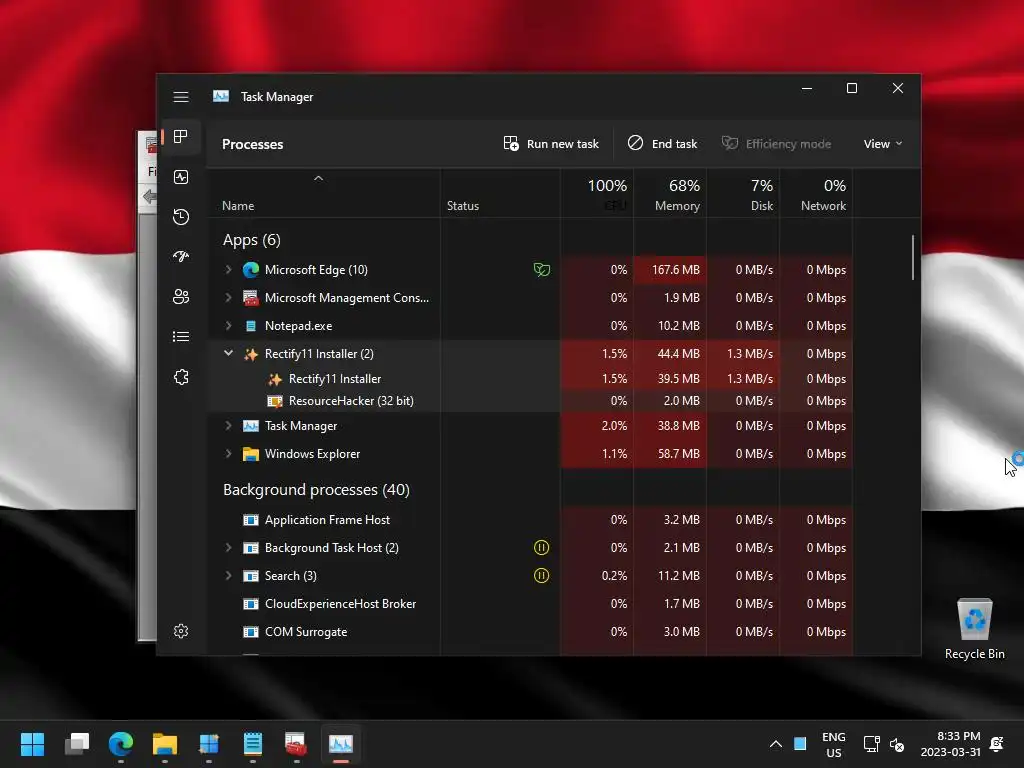Open the Task Manager hamburger navigation menu
Screen dimensions: 1024x768
(x=181, y=97)
